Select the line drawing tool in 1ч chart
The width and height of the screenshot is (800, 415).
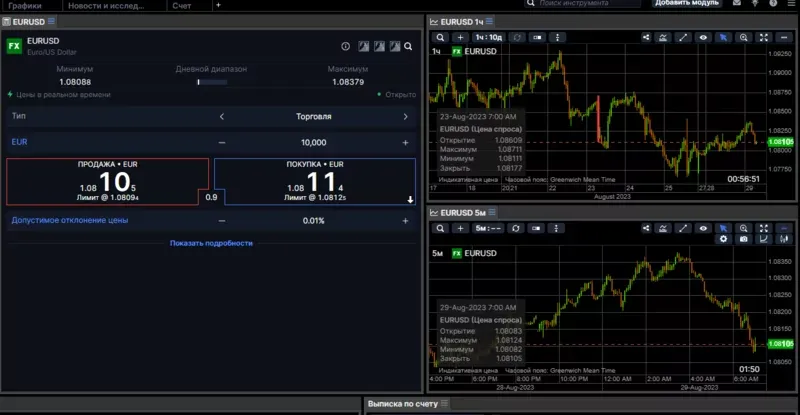pyautogui.click(x=683, y=37)
